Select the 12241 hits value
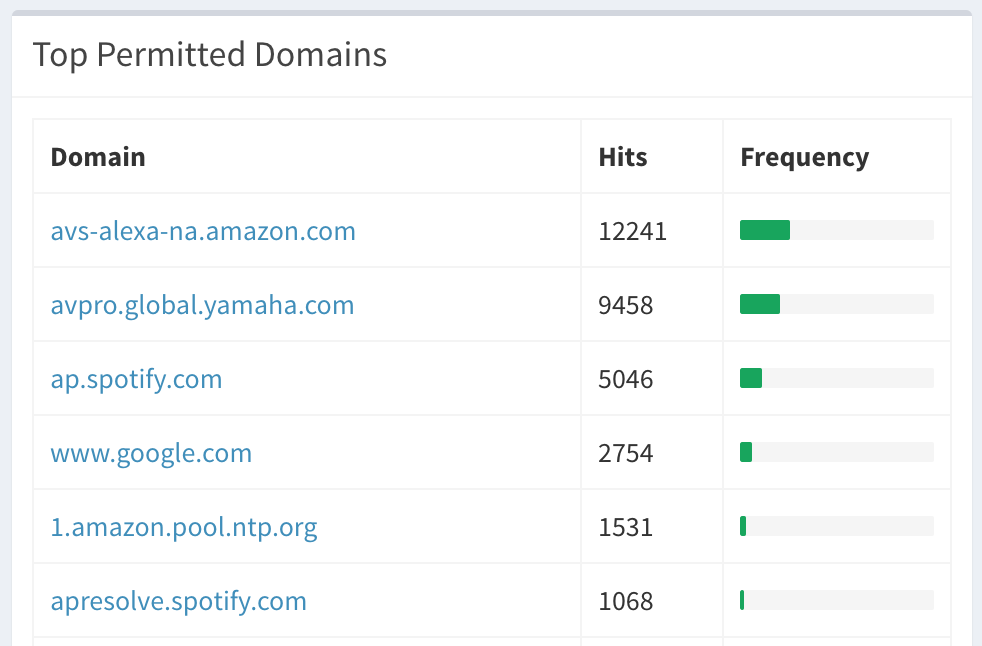 [x=633, y=231]
